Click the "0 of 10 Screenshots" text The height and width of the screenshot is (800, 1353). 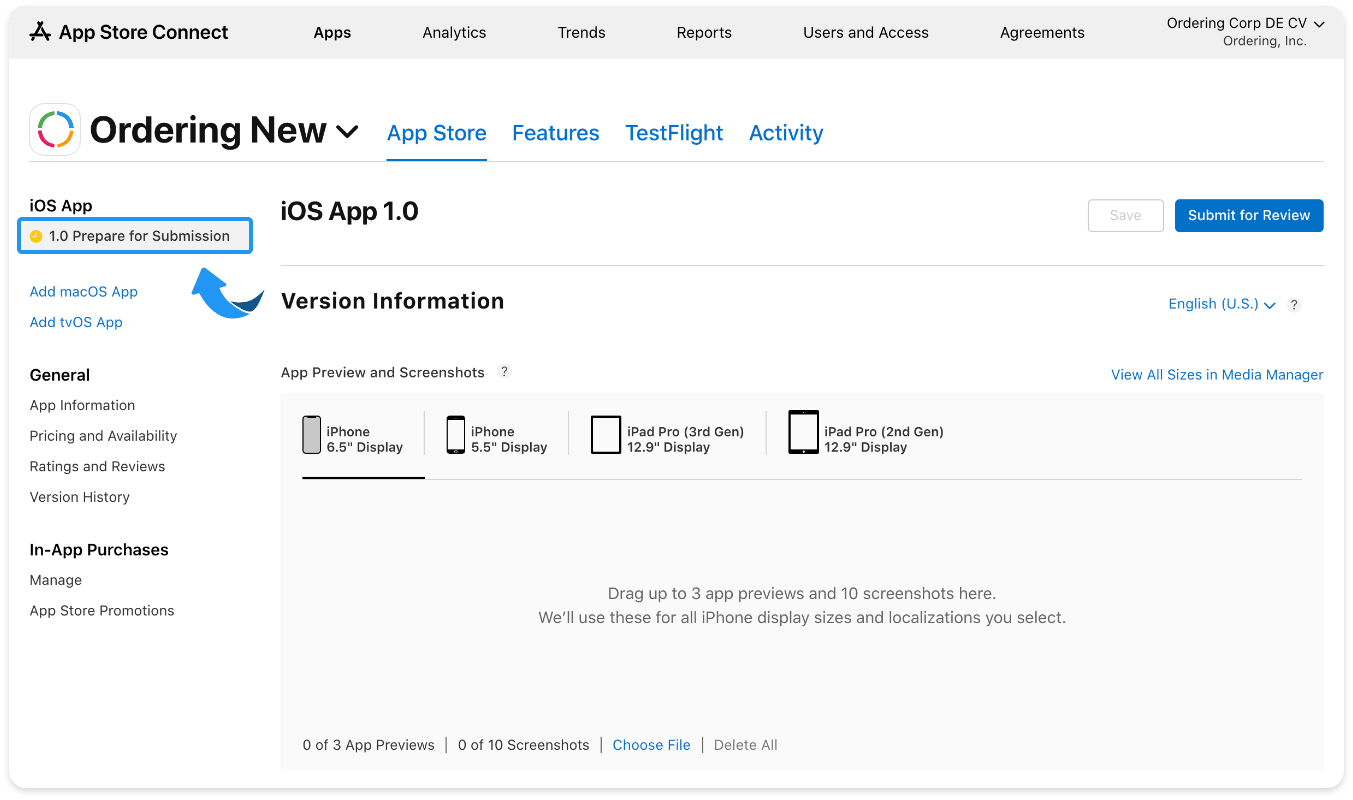coord(523,745)
